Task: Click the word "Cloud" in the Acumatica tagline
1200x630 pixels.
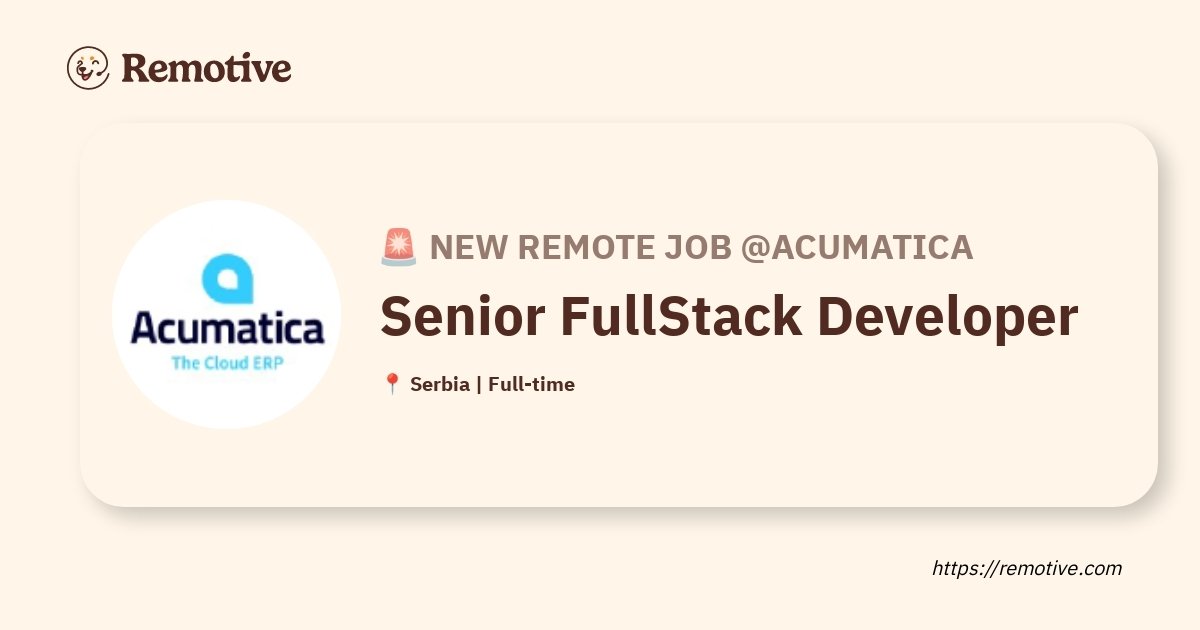Action: [225, 362]
